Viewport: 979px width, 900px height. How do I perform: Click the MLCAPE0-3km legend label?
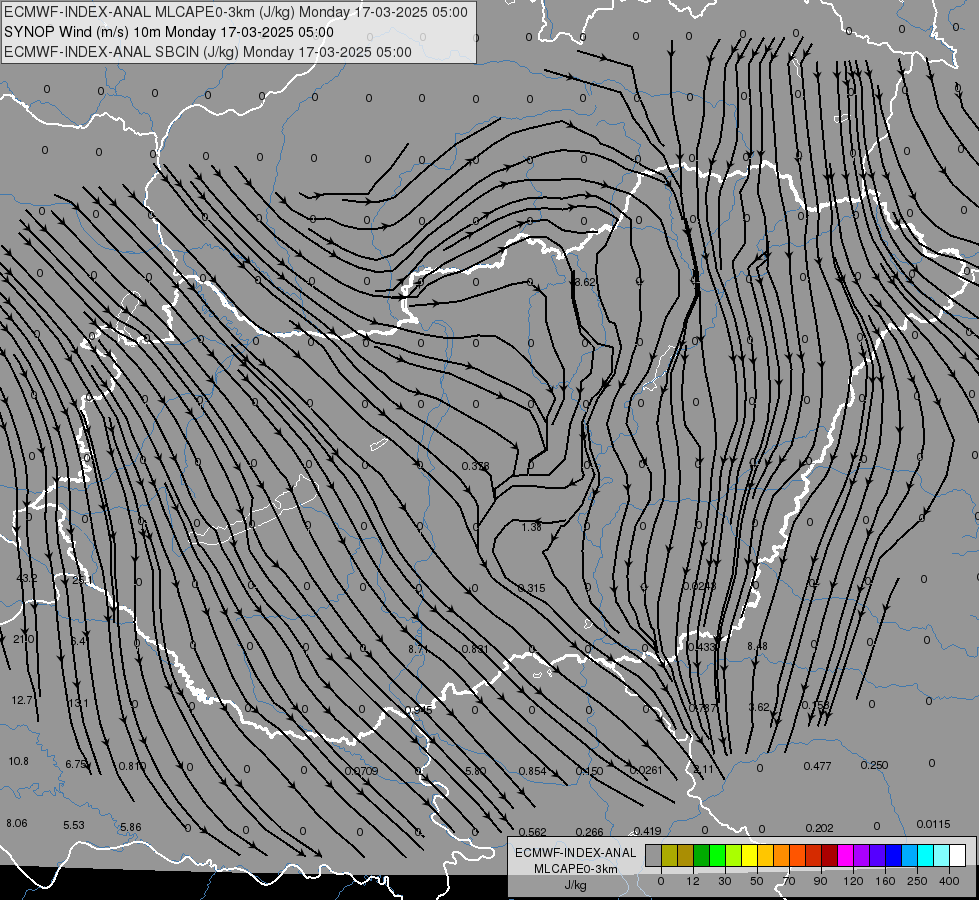[x=576, y=869]
